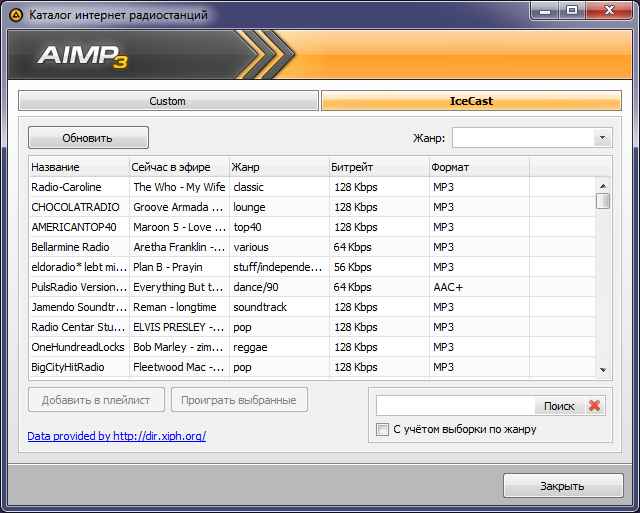Screen dimensions: 640x513
Task: Click the scroll down arrow of station list
Action: coord(603,370)
